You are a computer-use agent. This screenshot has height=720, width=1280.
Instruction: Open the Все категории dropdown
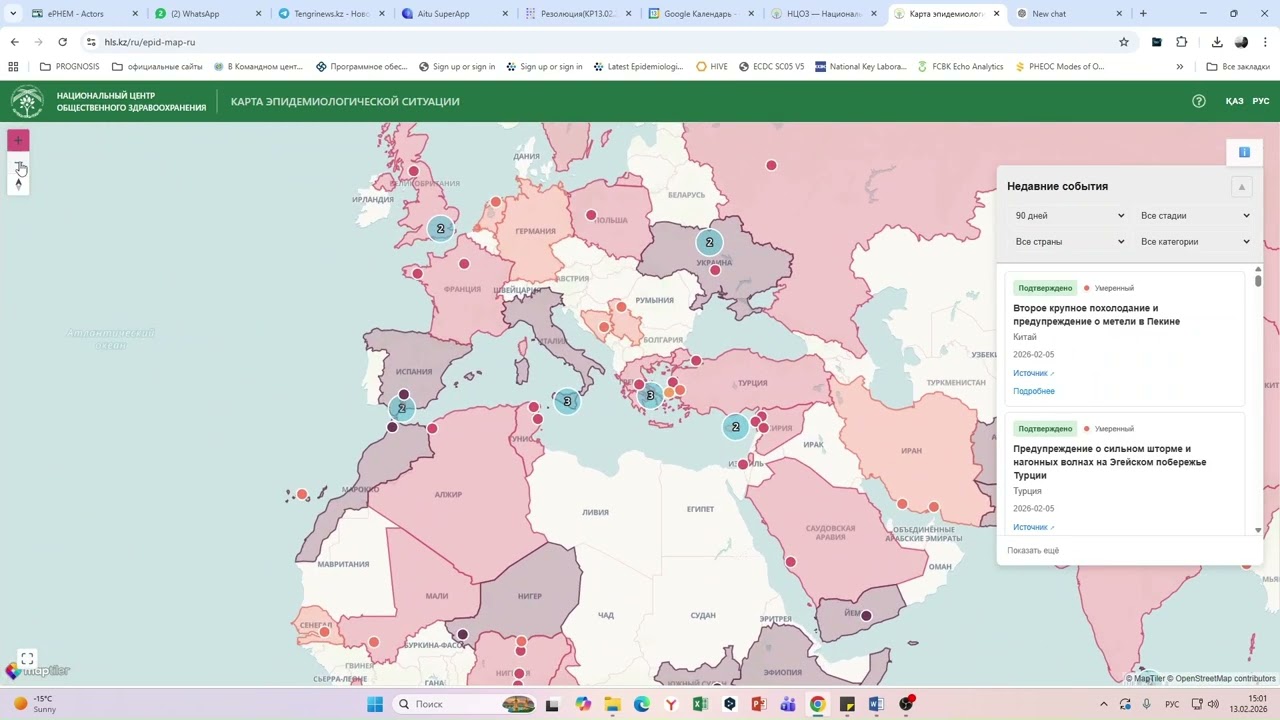point(1195,242)
